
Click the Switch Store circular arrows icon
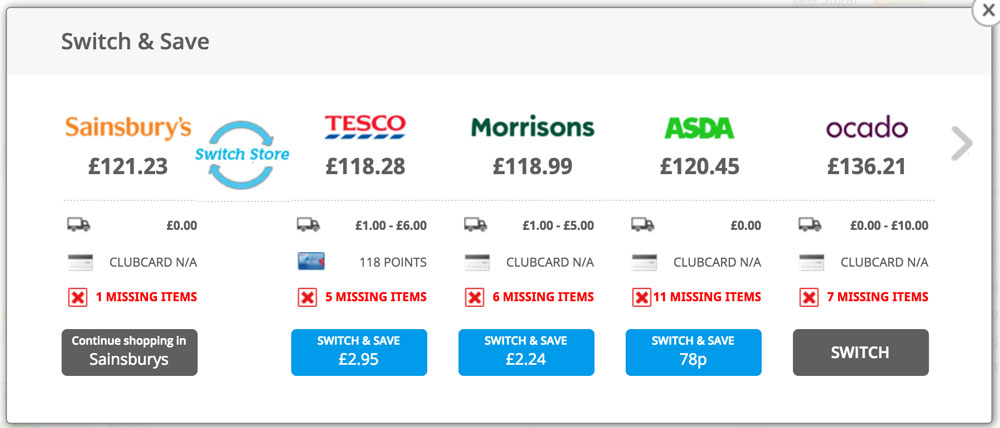coord(242,154)
